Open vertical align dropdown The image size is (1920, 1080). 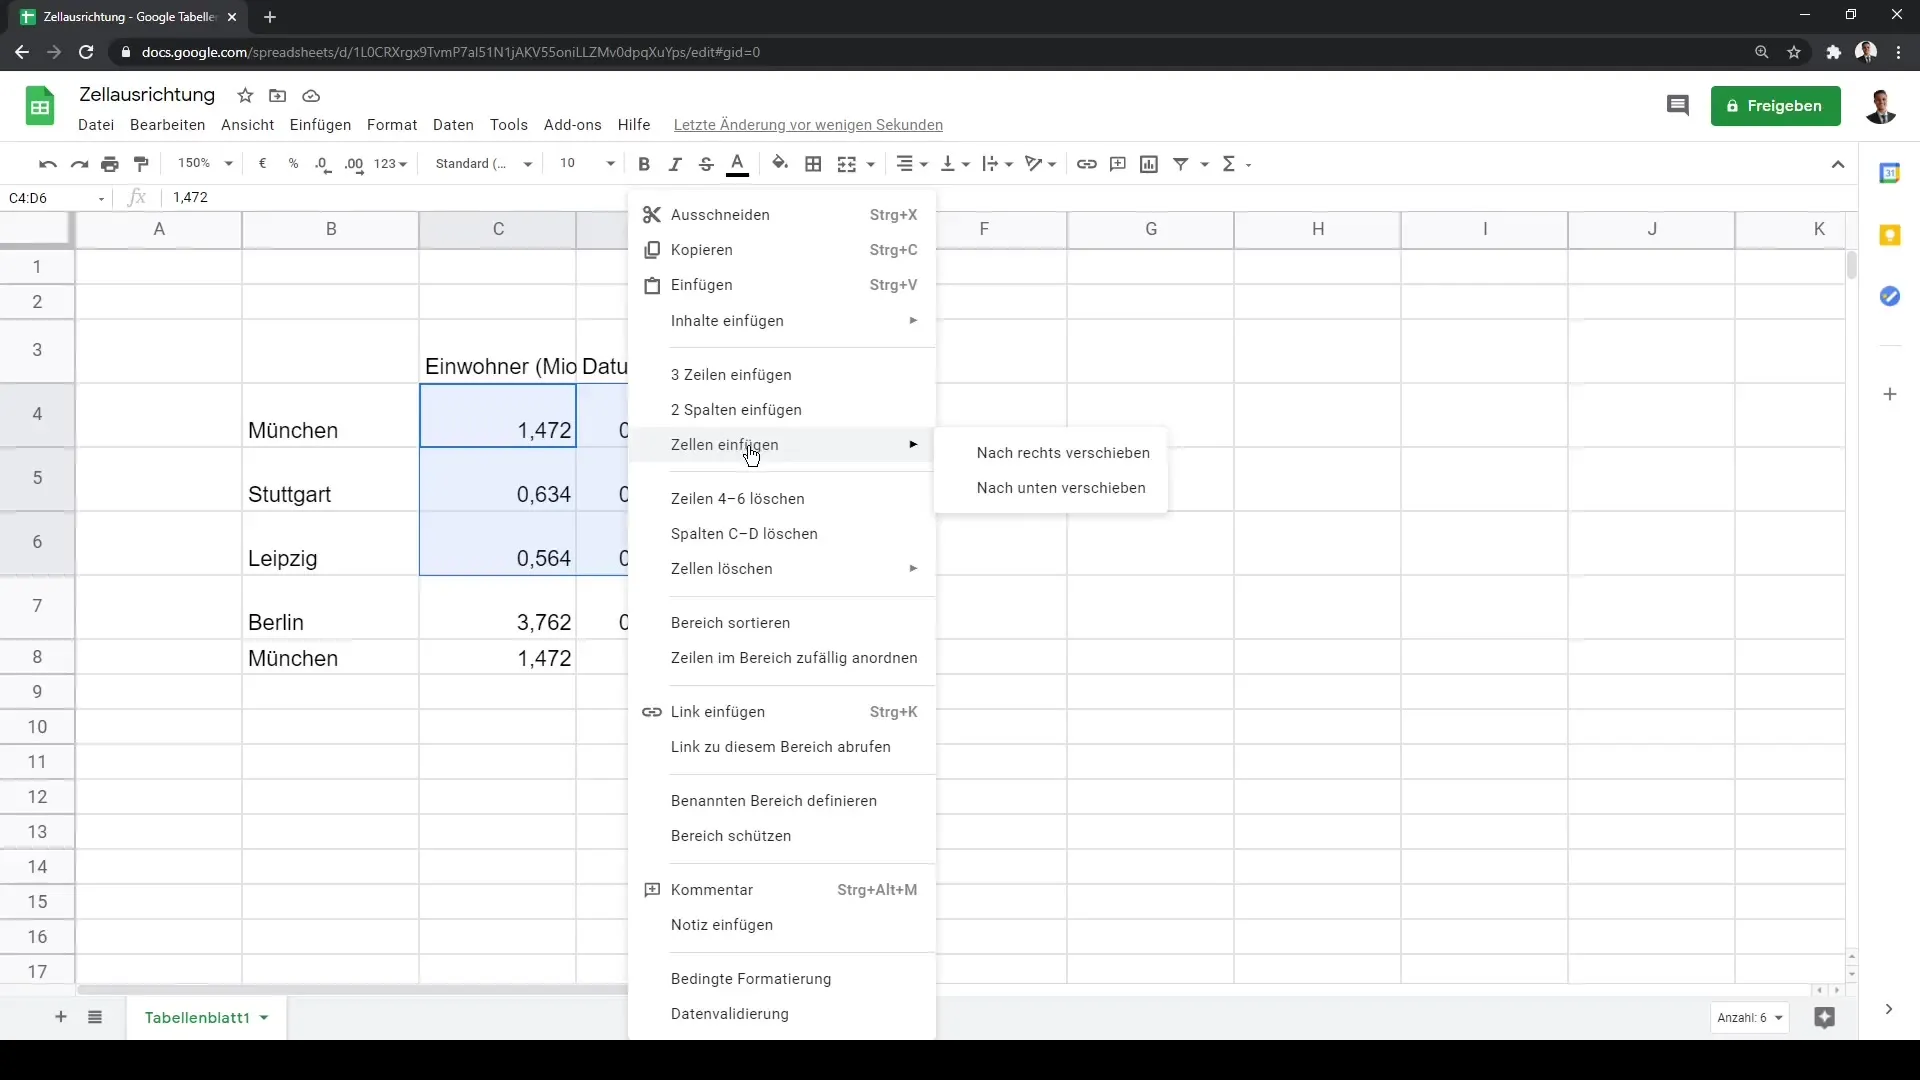tap(955, 164)
